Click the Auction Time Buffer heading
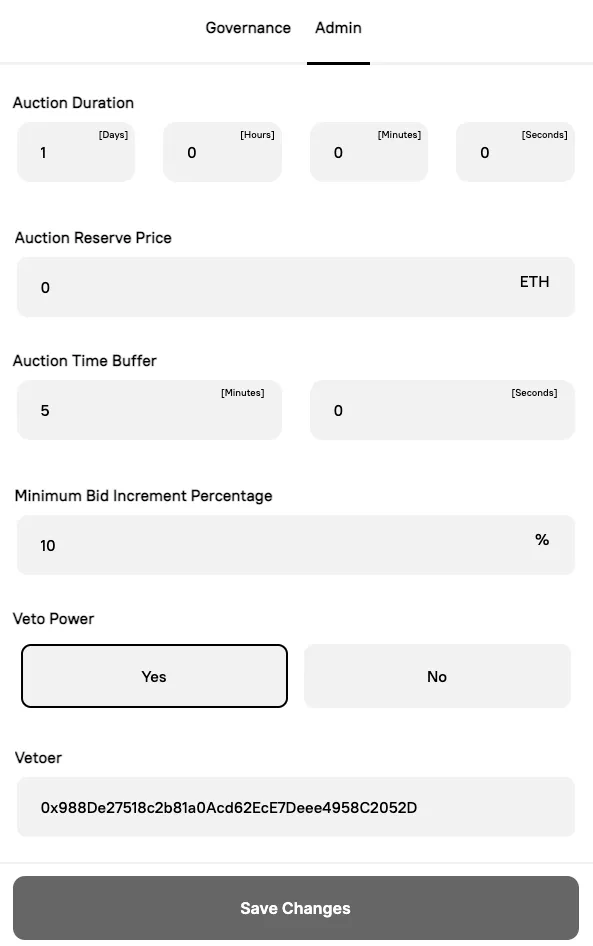The height and width of the screenshot is (946, 593). [x=84, y=361]
